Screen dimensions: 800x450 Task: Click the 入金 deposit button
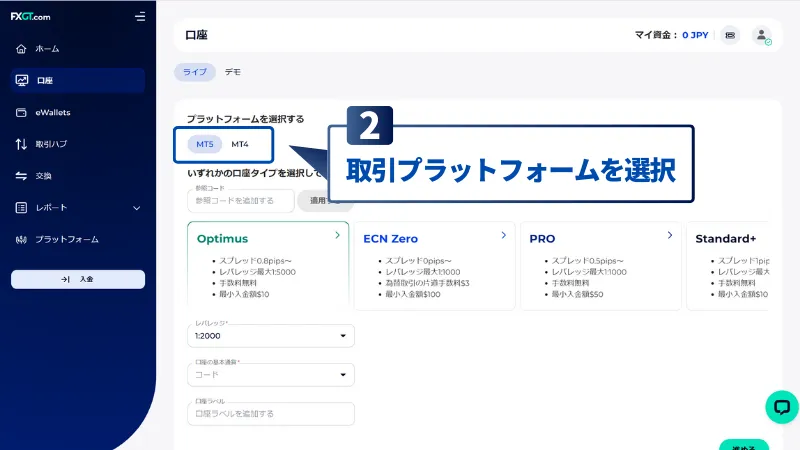78,279
